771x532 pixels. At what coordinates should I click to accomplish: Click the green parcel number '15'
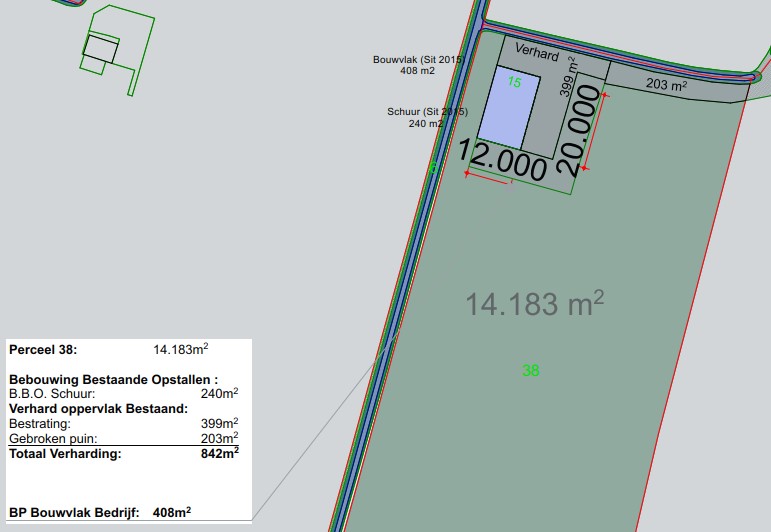(x=514, y=82)
